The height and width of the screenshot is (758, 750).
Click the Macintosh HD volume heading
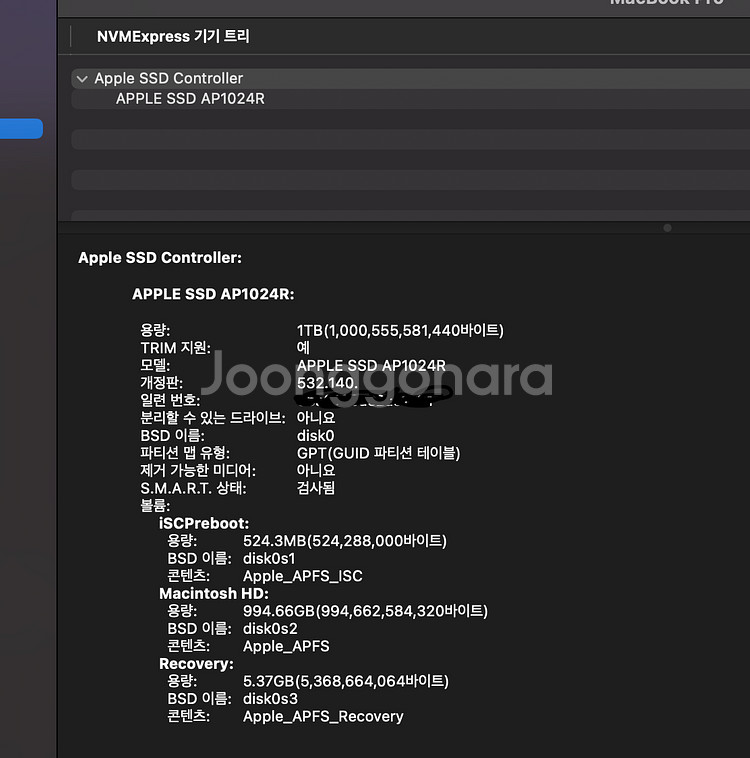[x=213, y=593]
